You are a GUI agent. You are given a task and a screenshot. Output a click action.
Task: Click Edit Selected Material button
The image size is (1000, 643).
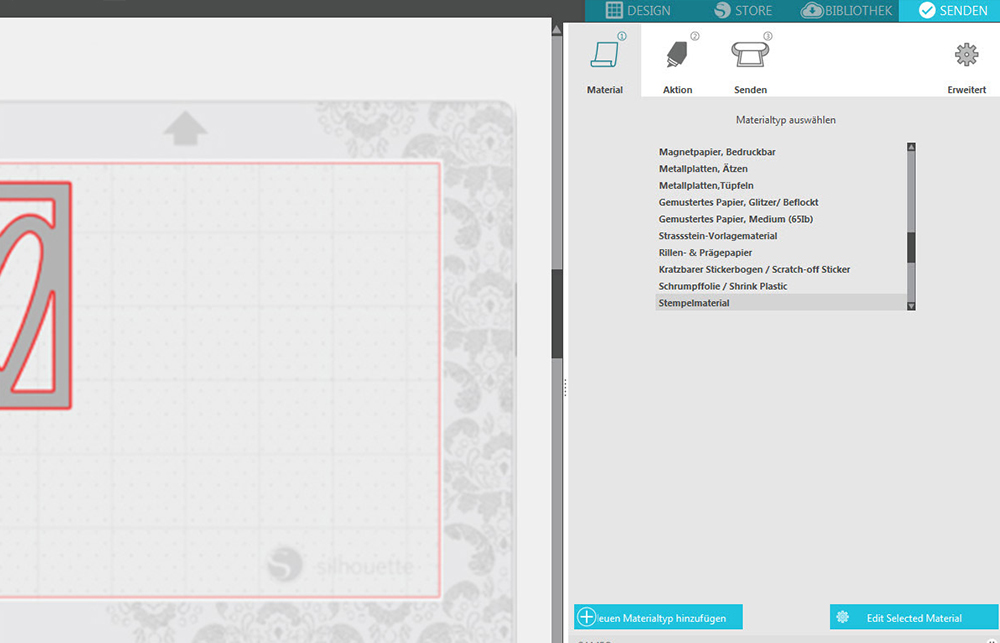[913, 618]
